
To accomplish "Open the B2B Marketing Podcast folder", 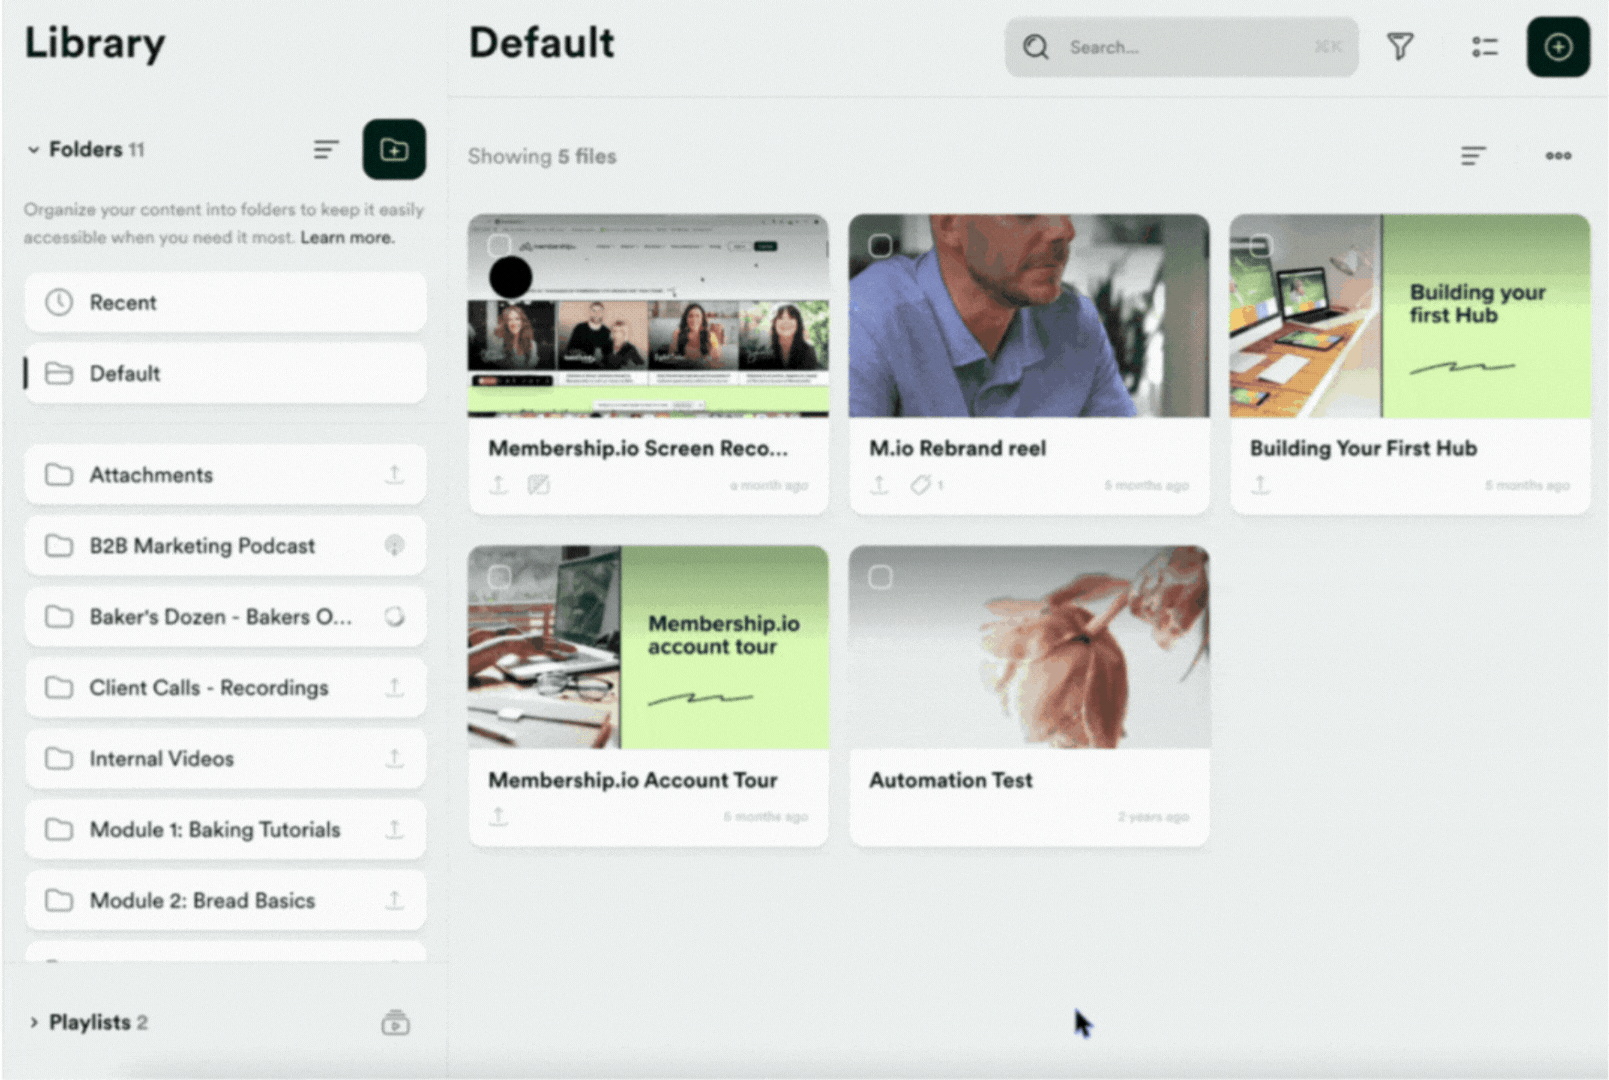I will [x=225, y=545].
